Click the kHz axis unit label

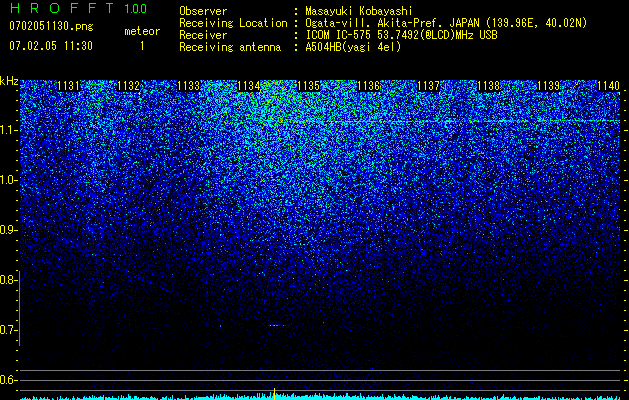point(9,81)
